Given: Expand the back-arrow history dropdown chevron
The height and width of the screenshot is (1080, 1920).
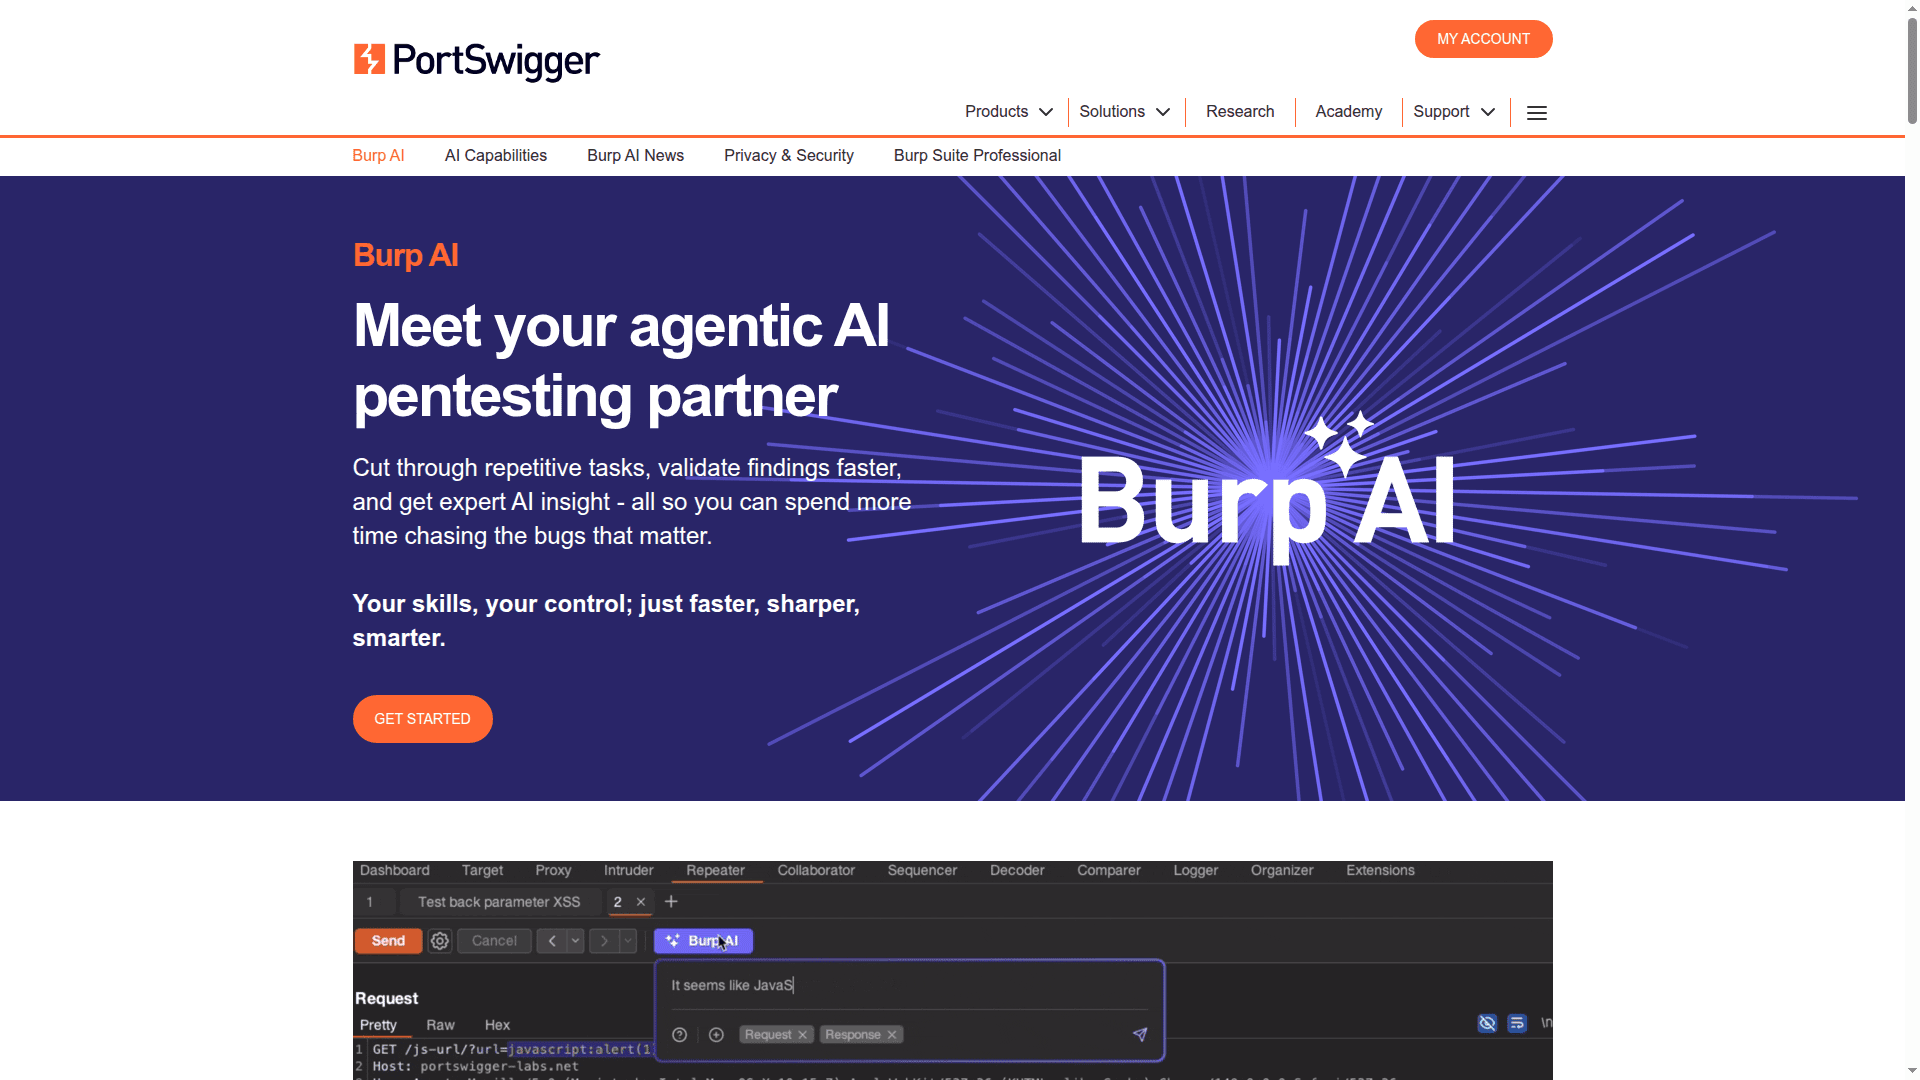Looking at the screenshot, I should [x=573, y=941].
